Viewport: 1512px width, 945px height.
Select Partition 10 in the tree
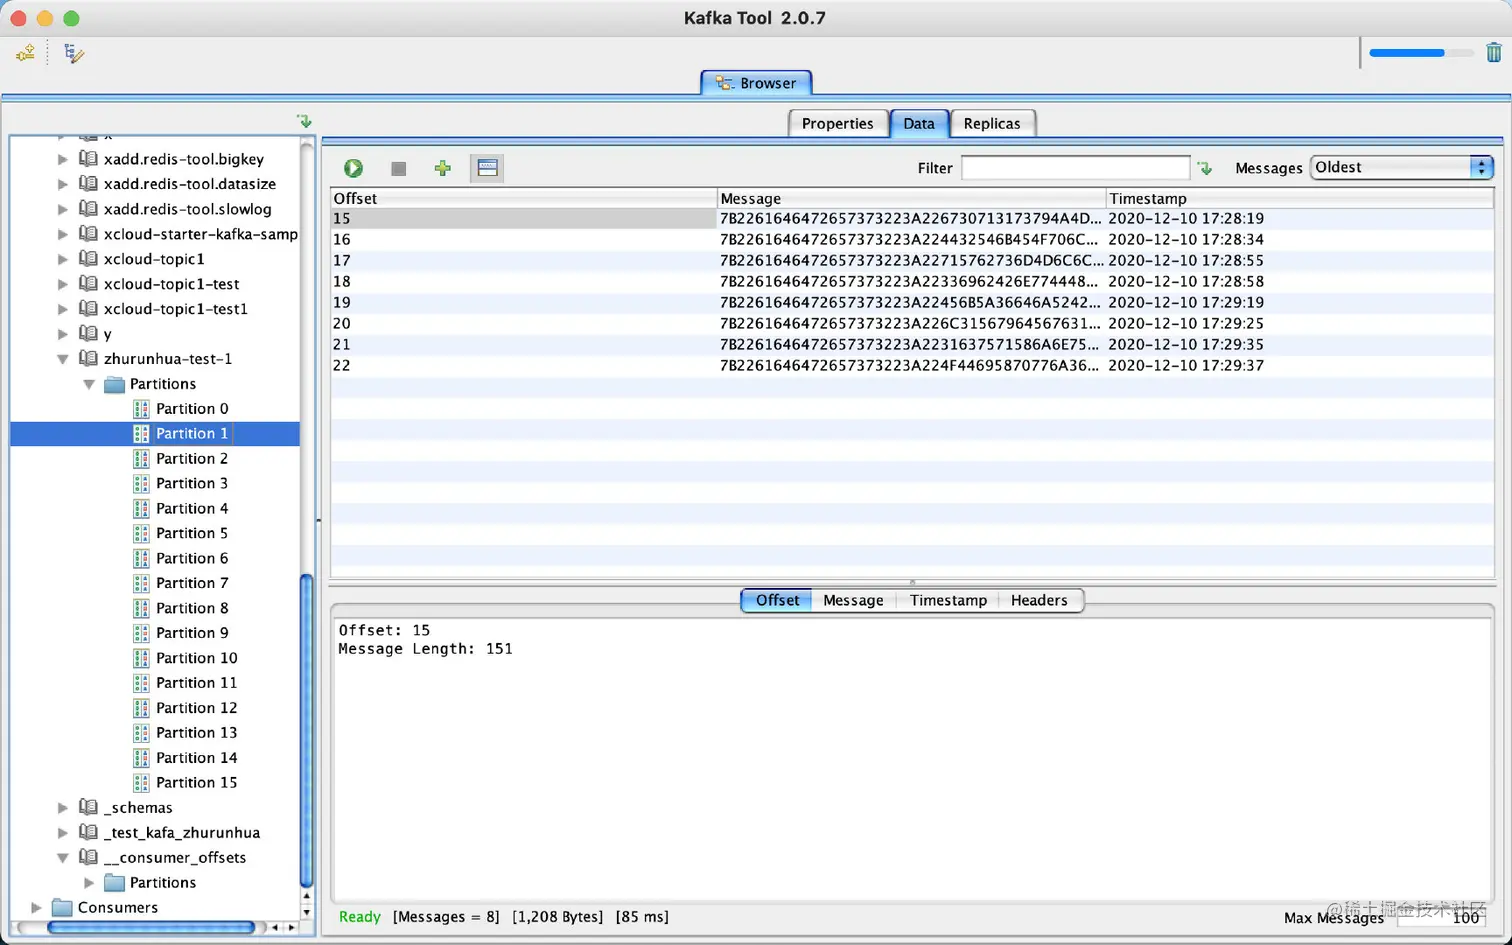click(196, 658)
